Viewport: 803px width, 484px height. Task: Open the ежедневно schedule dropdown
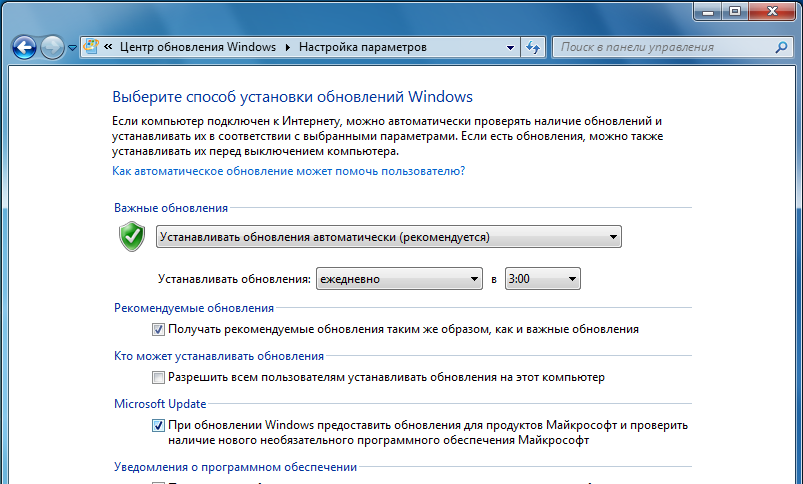(x=399, y=279)
